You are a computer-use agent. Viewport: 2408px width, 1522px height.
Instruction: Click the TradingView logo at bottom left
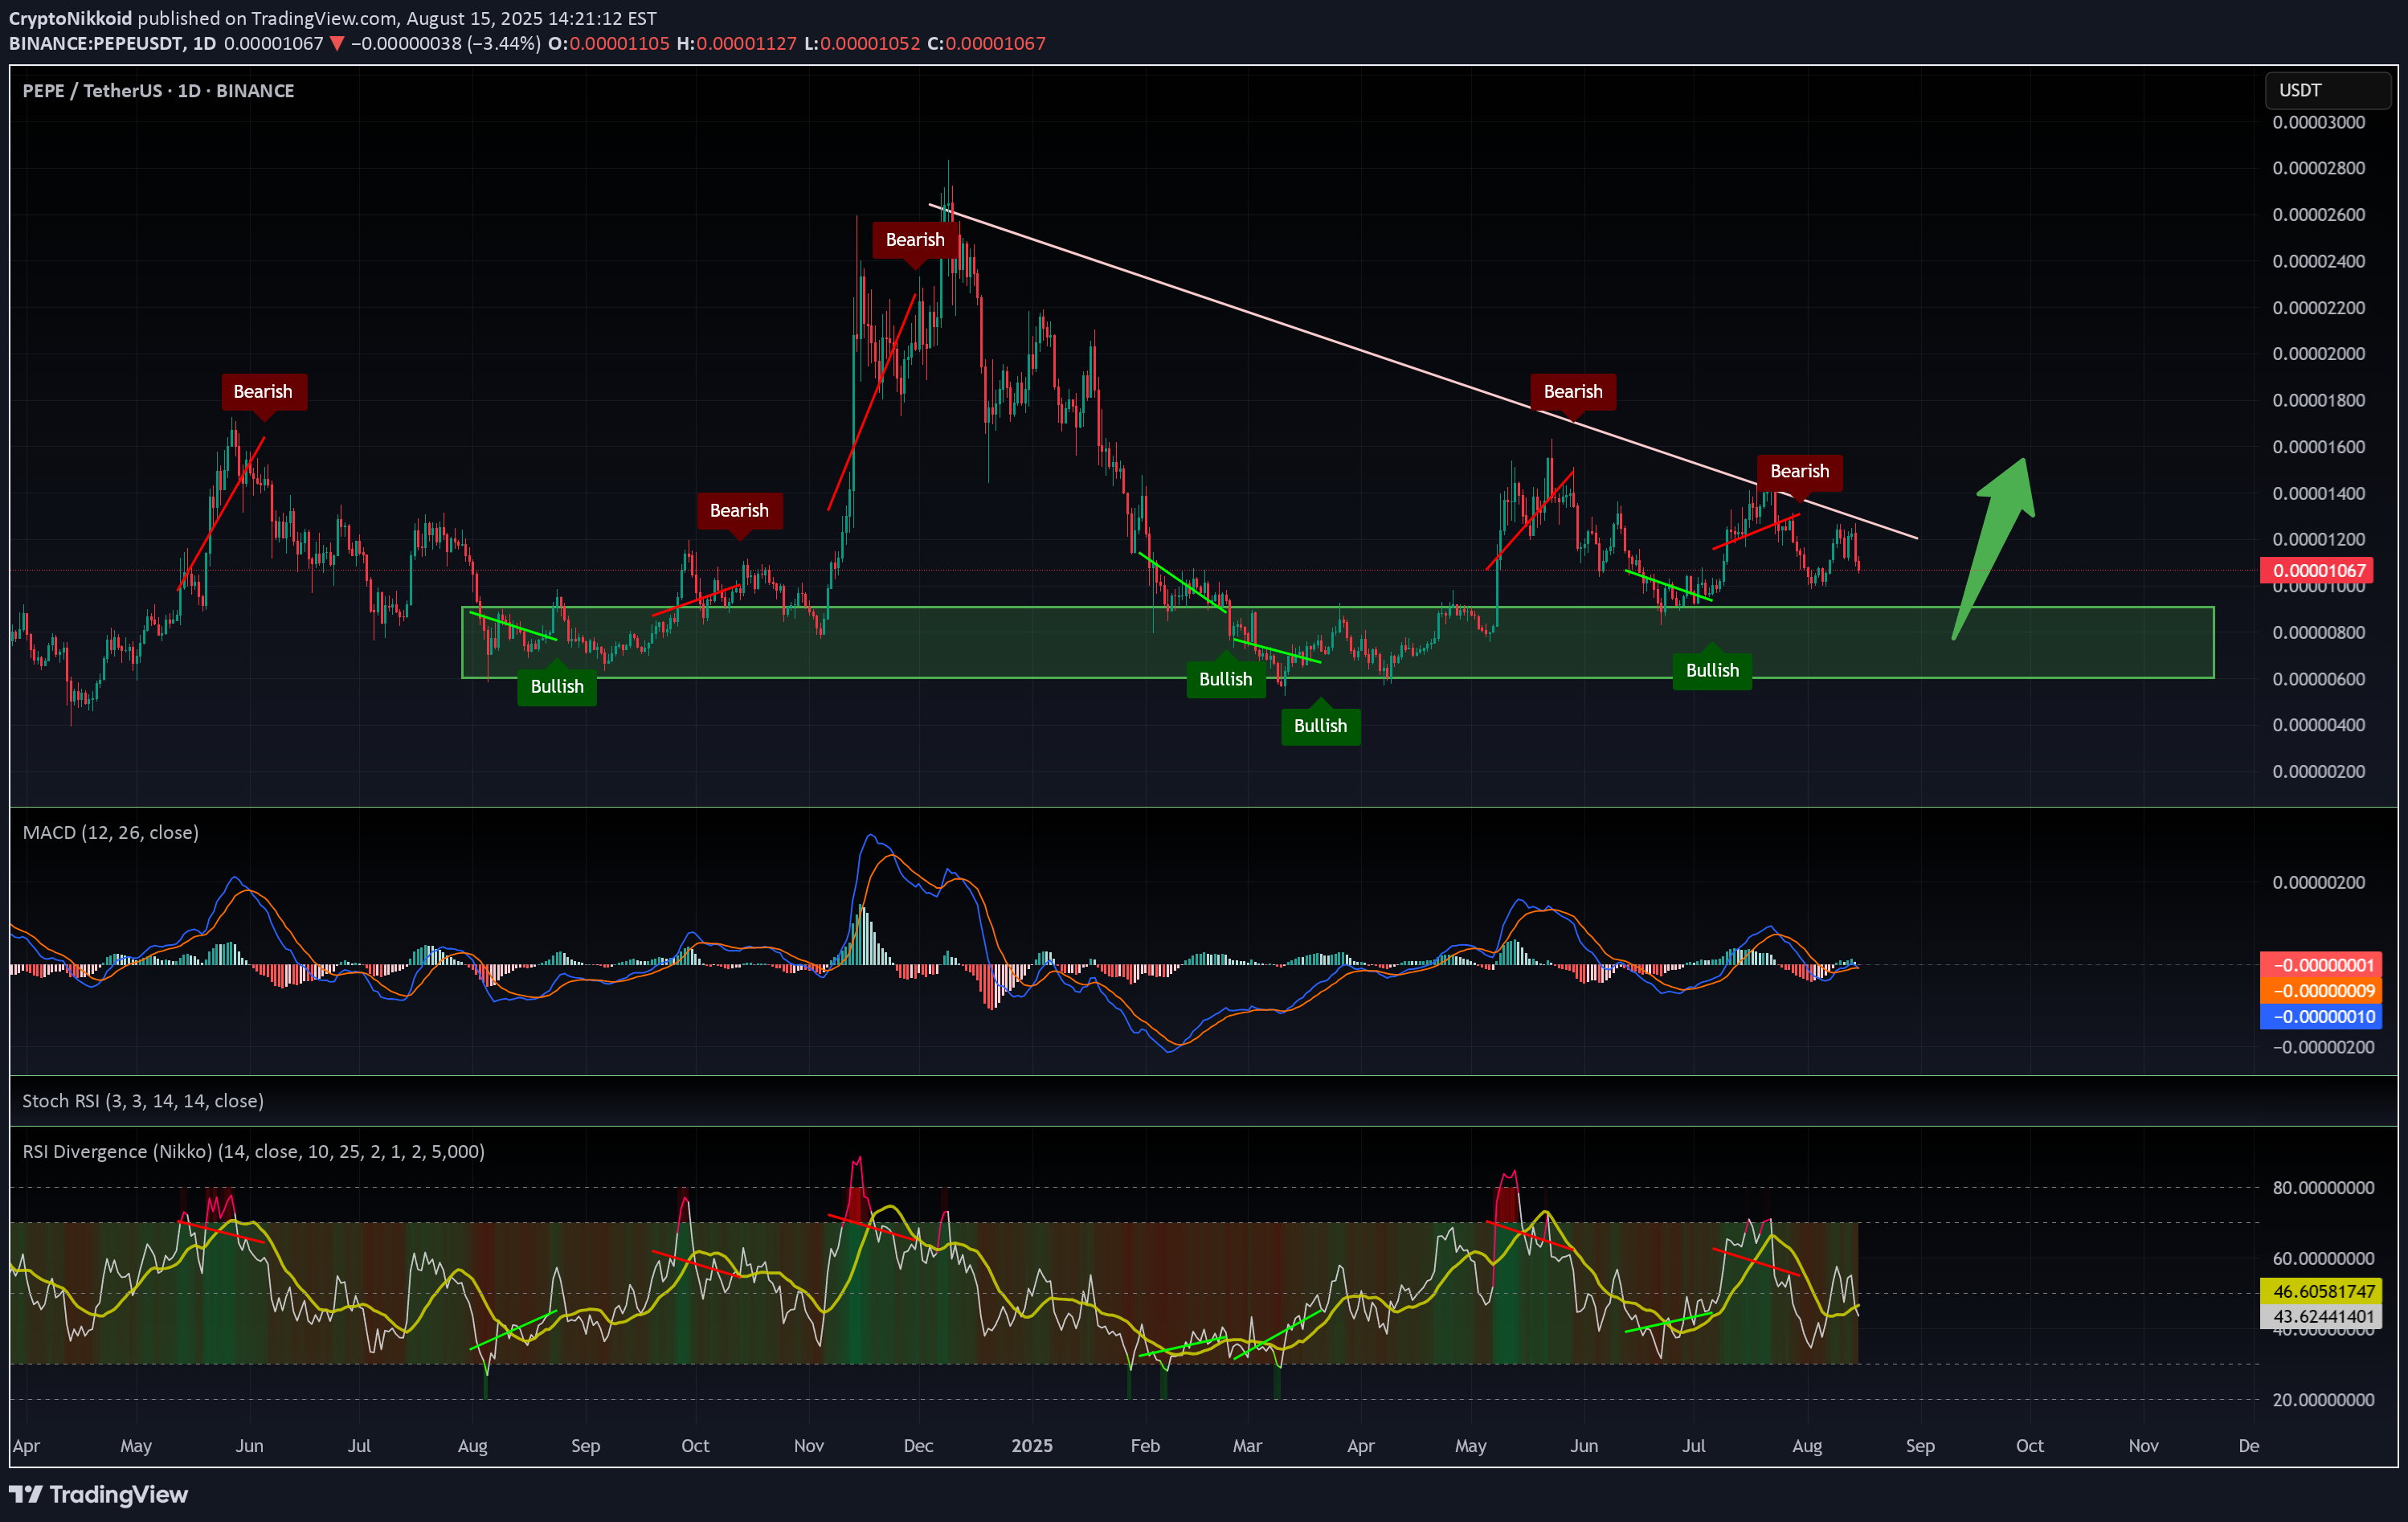pos(98,1494)
